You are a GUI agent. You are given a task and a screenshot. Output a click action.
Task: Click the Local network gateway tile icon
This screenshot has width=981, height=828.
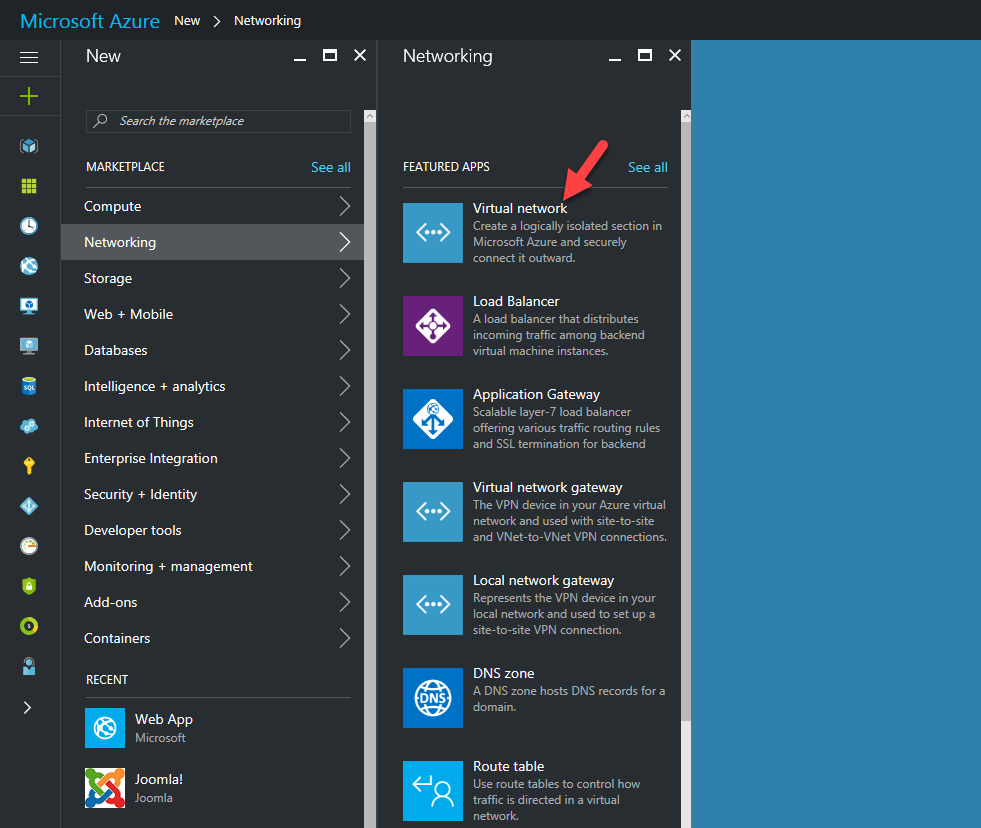tap(433, 605)
